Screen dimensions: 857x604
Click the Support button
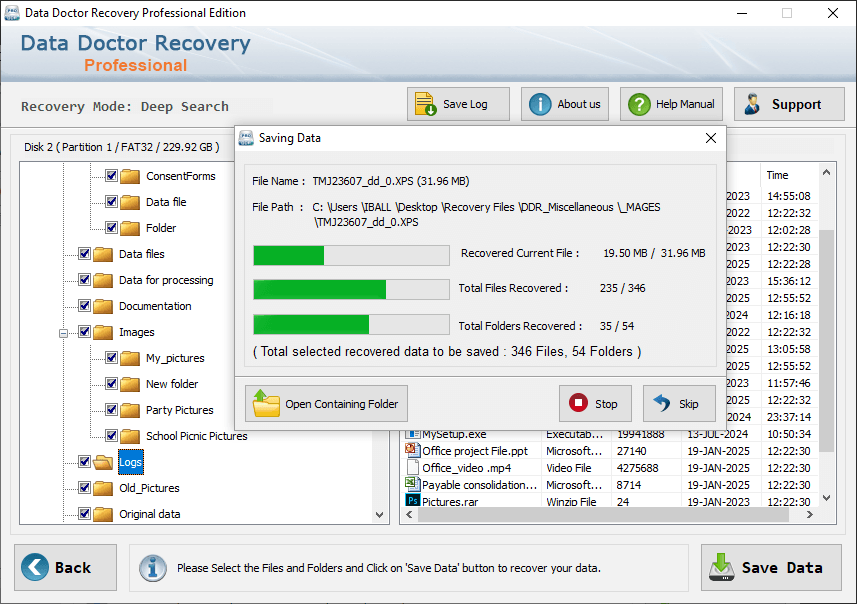[789, 104]
